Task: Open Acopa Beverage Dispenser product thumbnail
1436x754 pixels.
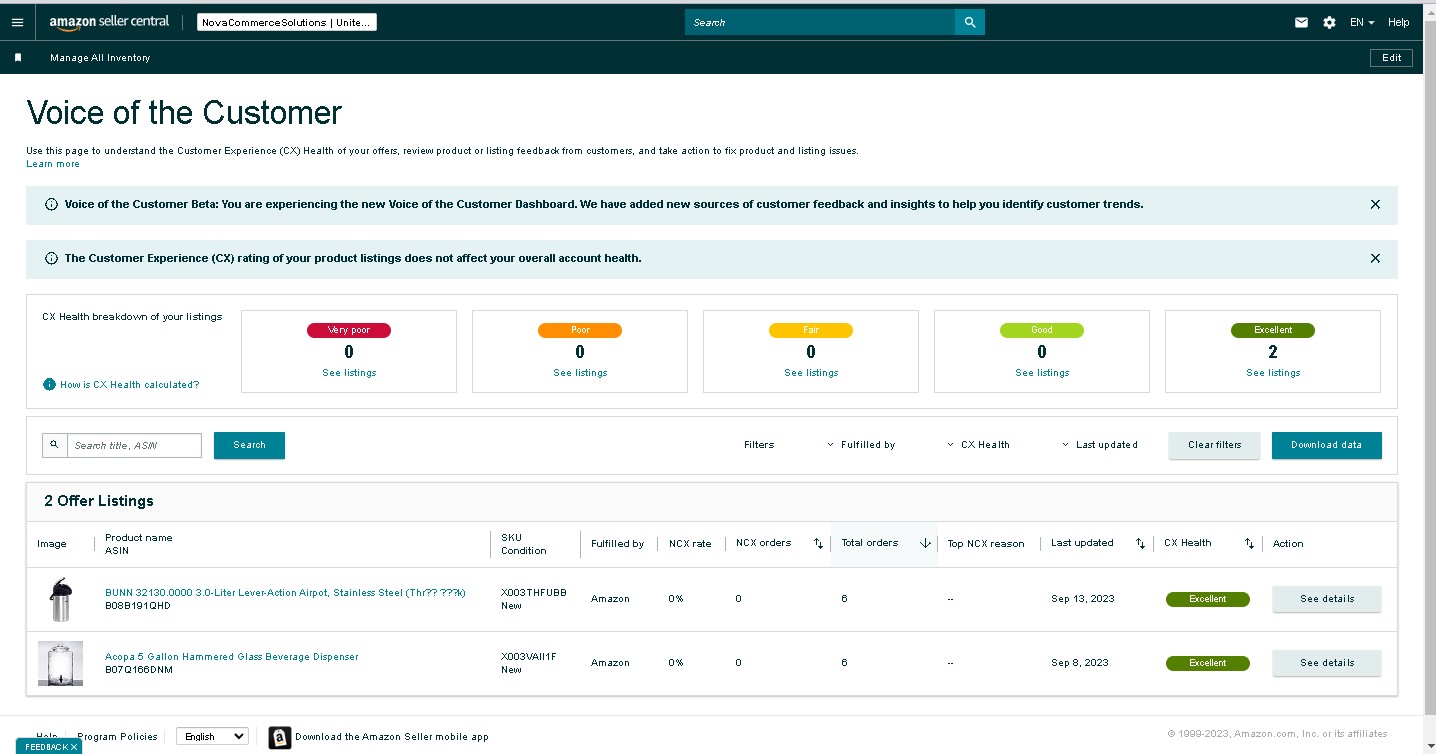Action: [60, 663]
